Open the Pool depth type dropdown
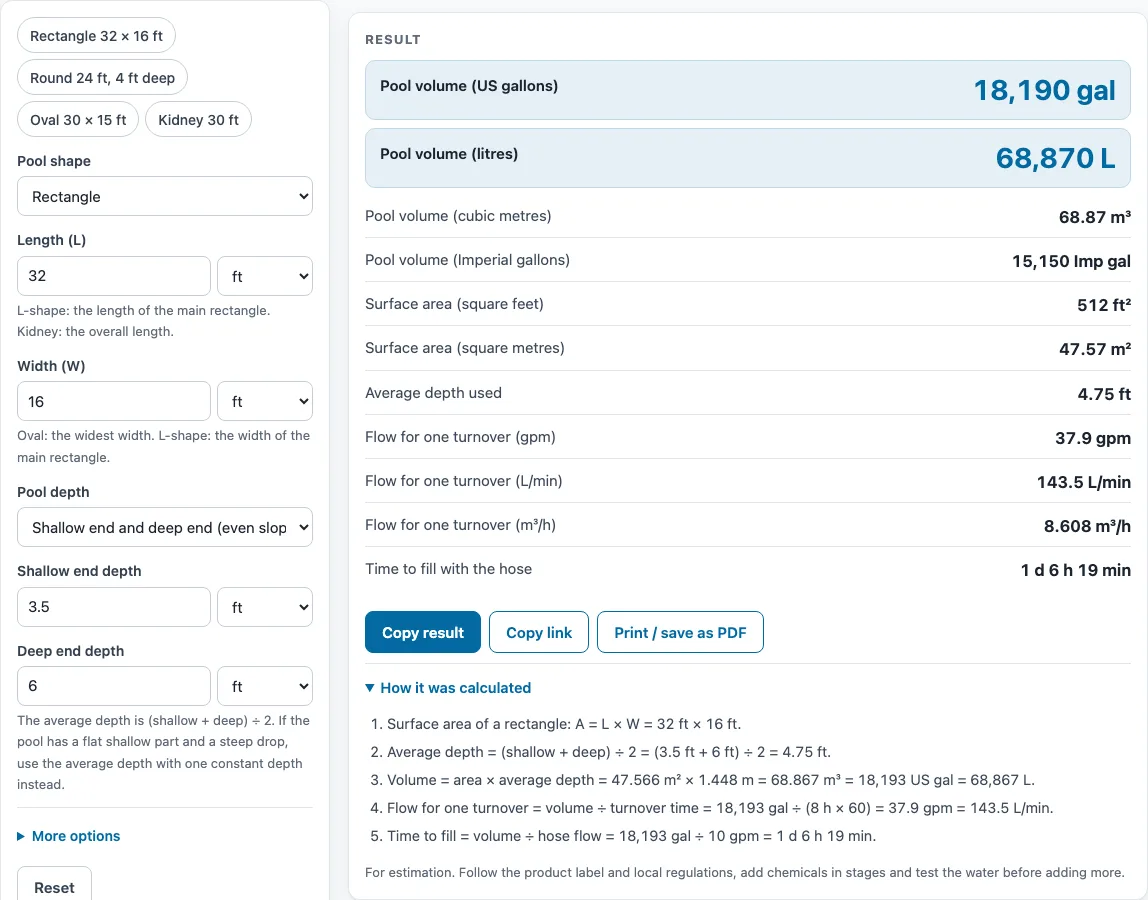1148x900 pixels. click(x=165, y=527)
